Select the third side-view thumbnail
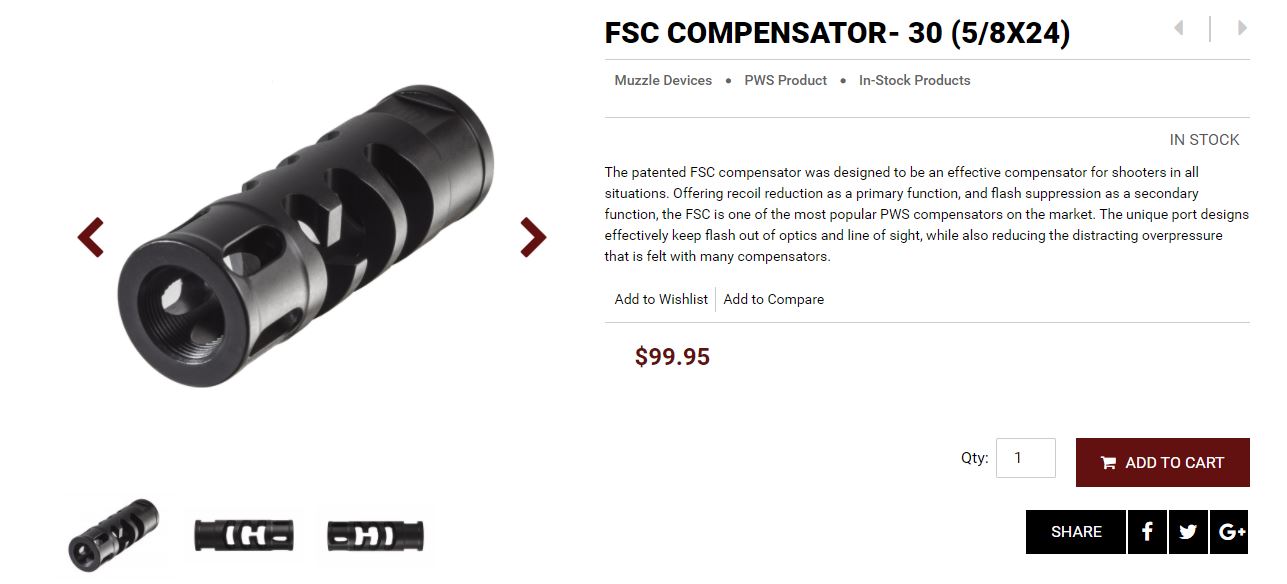Screen dimensions: 1287x584 [375, 536]
